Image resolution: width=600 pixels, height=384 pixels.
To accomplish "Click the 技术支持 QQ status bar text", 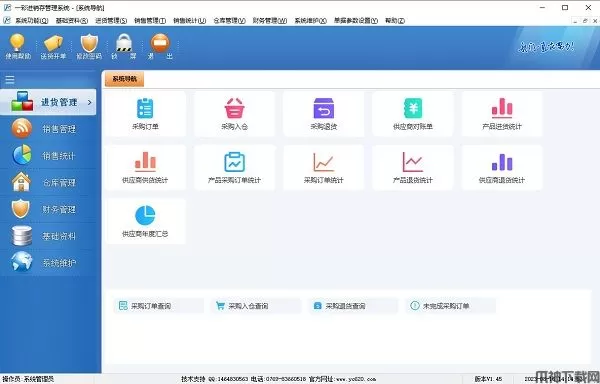I will (215, 379).
